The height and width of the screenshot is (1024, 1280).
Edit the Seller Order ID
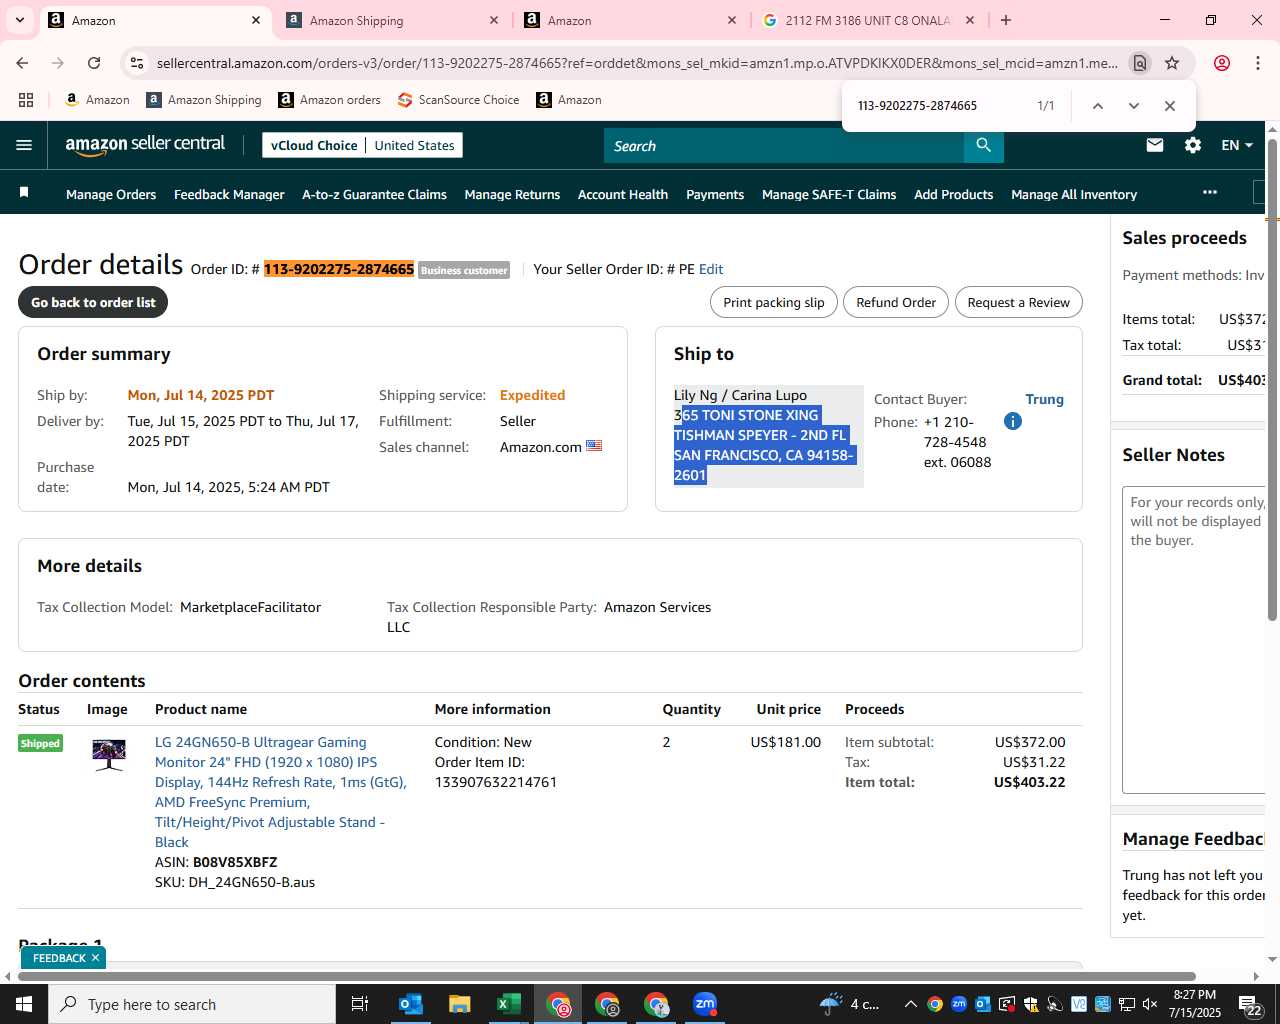(x=711, y=269)
